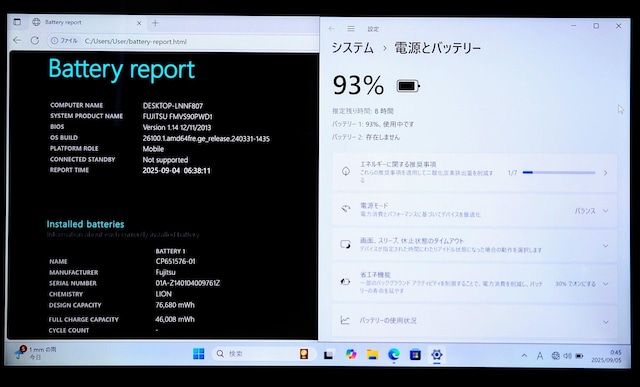Image resolution: width=640 pixels, height=387 pixels.
Task: Click the power mode gauge icon
Action: pos(346,209)
